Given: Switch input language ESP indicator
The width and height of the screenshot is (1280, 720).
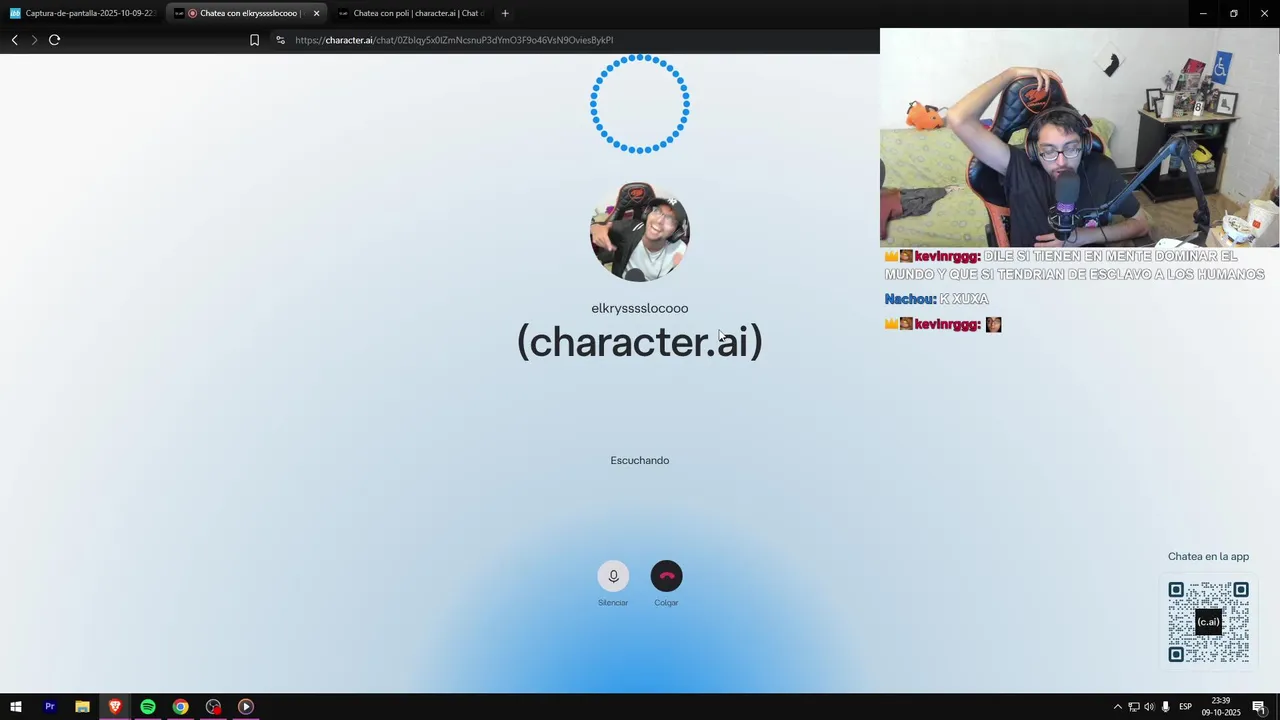Looking at the screenshot, I should (1185, 707).
